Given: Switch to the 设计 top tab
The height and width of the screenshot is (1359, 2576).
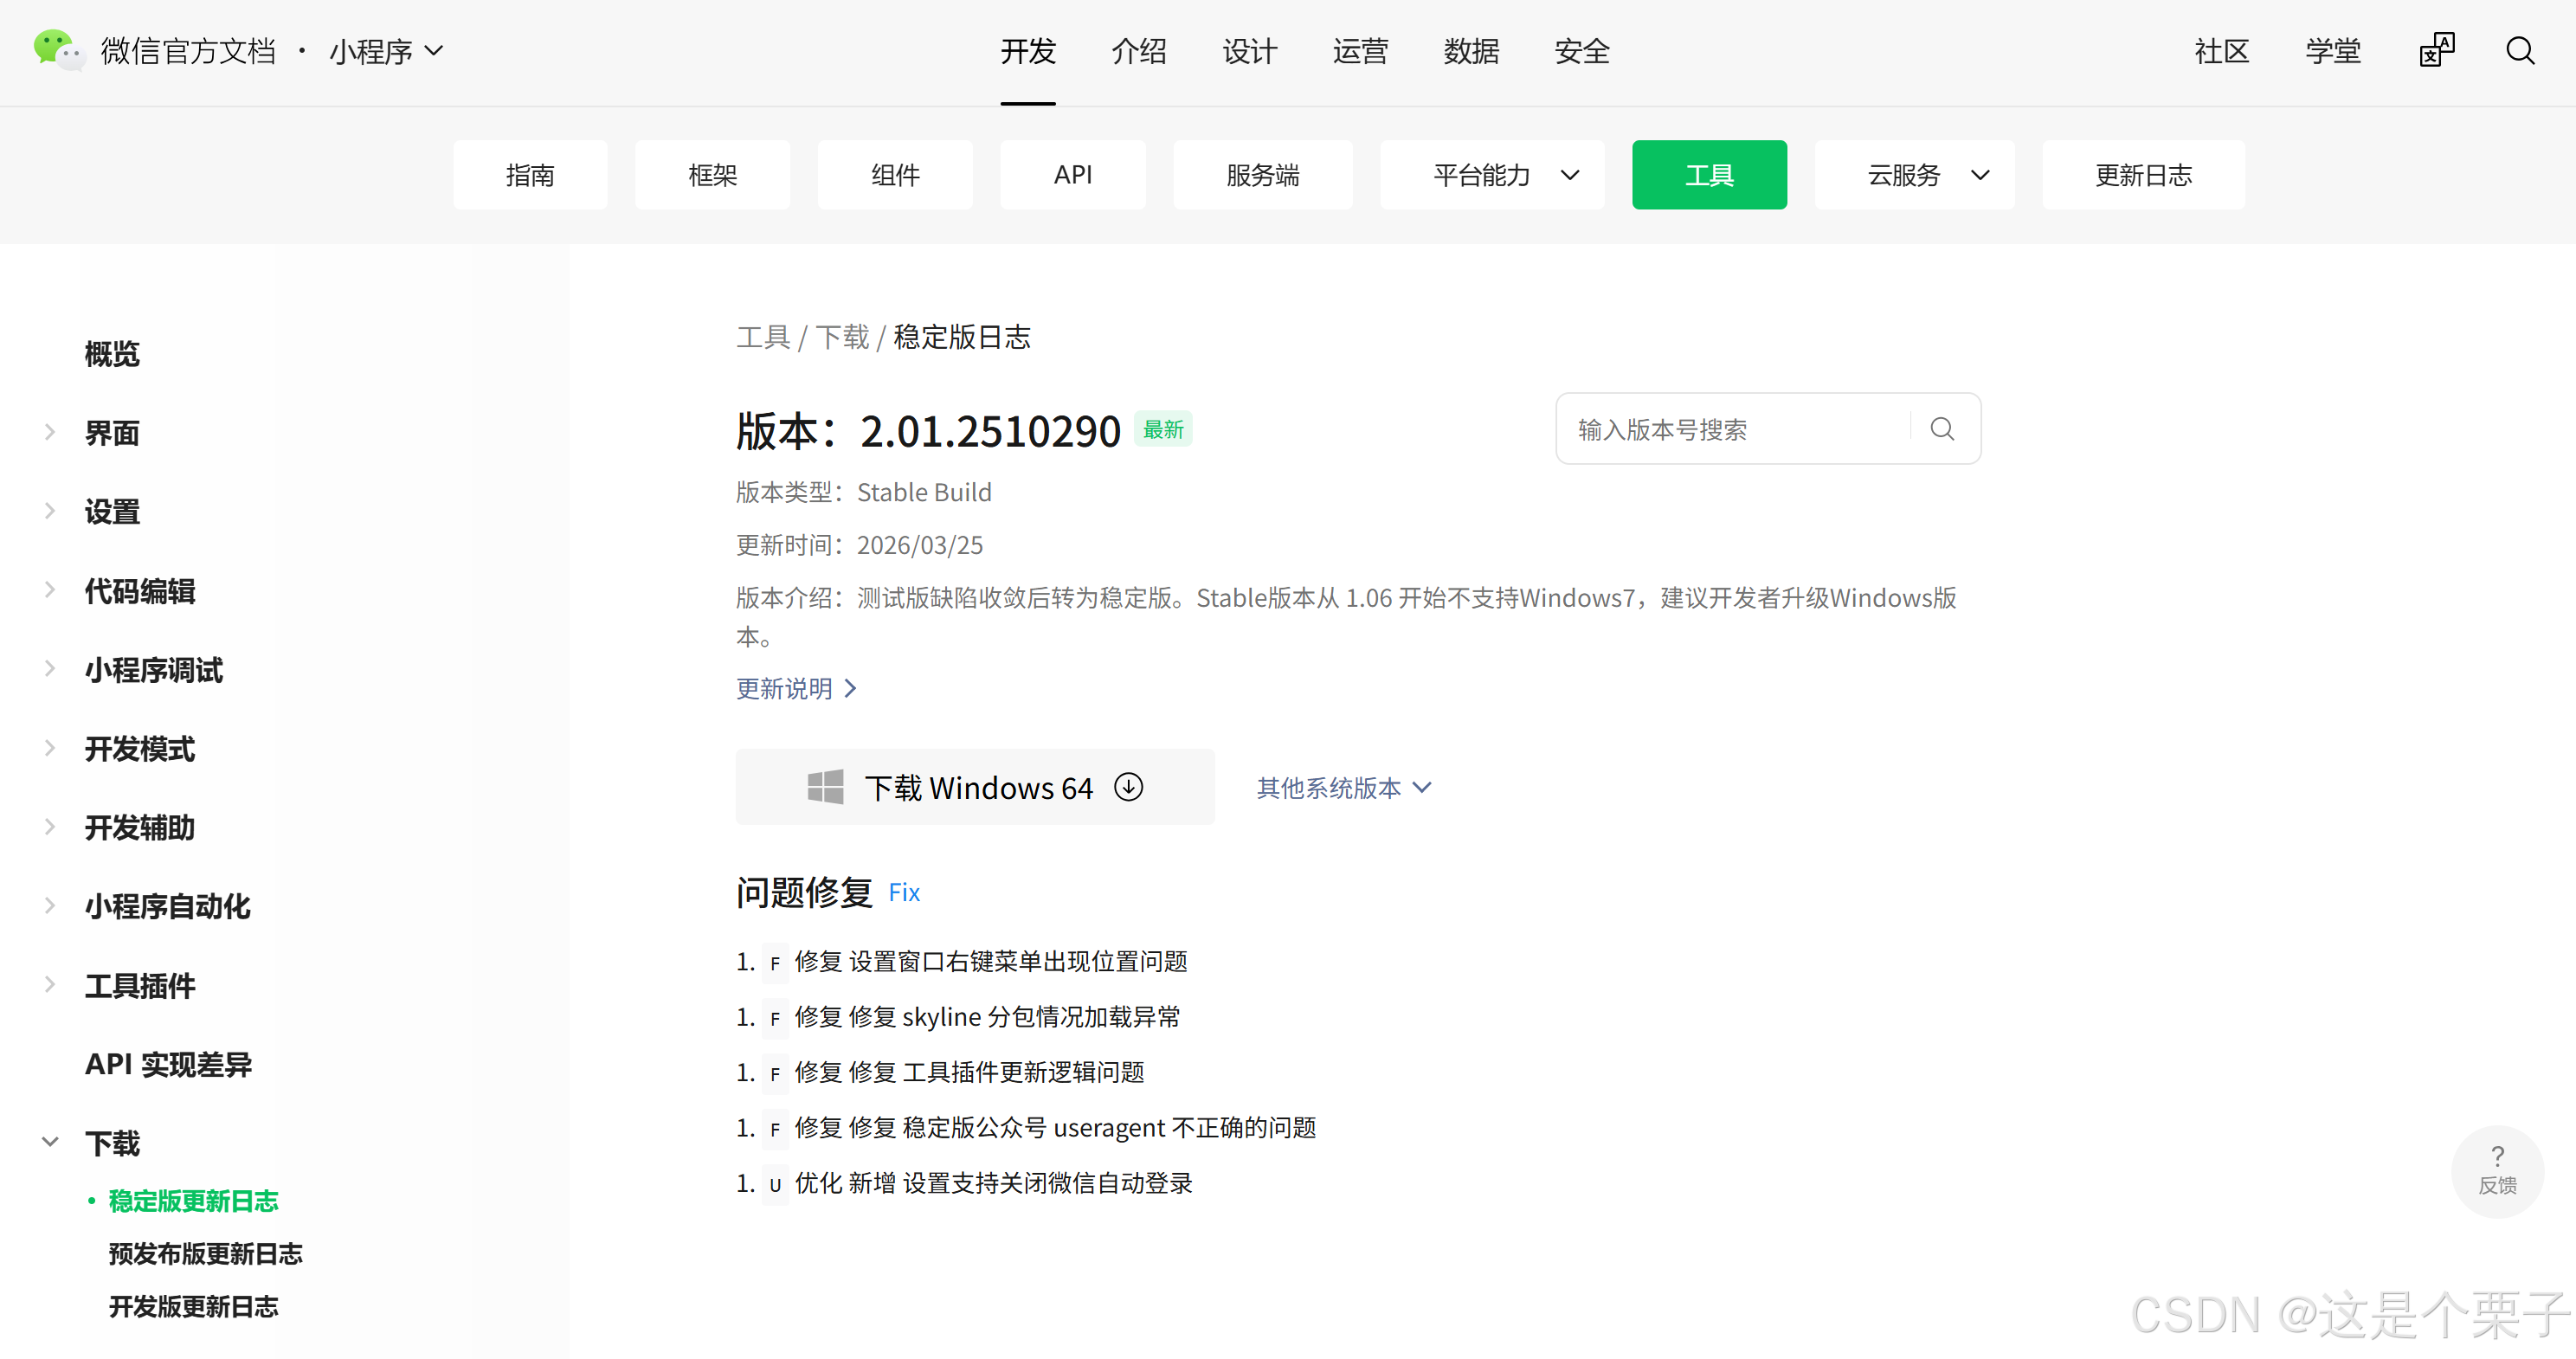Looking at the screenshot, I should tap(1249, 51).
